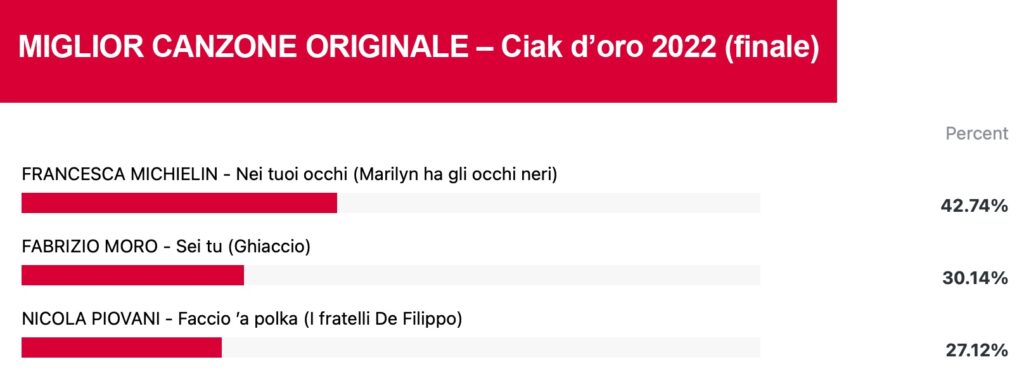Click the red bar for Fabrizio Moro
The width and height of the screenshot is (1024, 383).
pyautogui.click(x=133, y=275)
